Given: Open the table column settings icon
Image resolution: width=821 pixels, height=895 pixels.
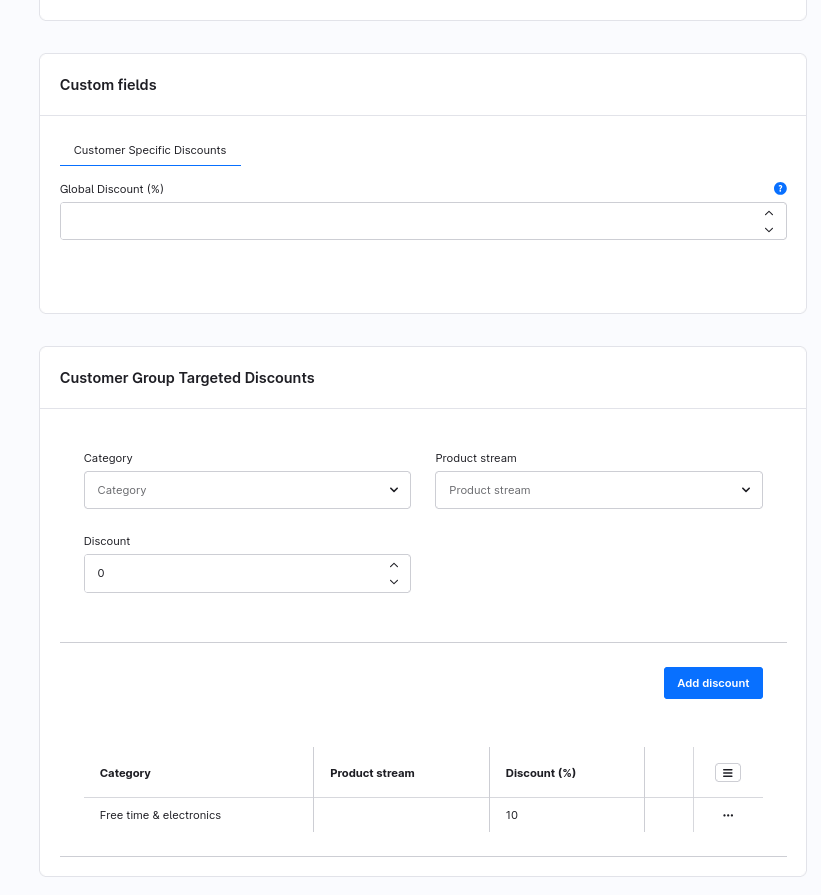Looking at the screenshot, I should pos(727,772).
